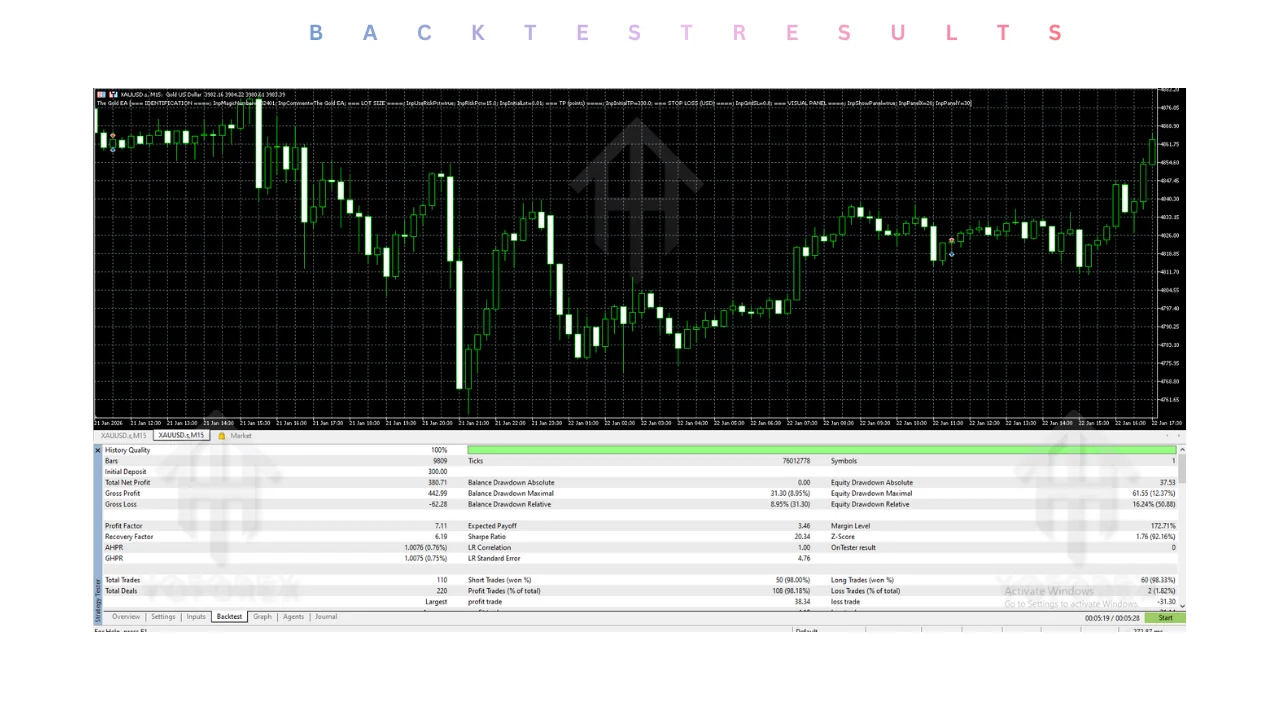The height and width of the screenshot is (720, 1280).
Task: Click LR Standard Error value 4.76
Action: (x=804, y=558)
